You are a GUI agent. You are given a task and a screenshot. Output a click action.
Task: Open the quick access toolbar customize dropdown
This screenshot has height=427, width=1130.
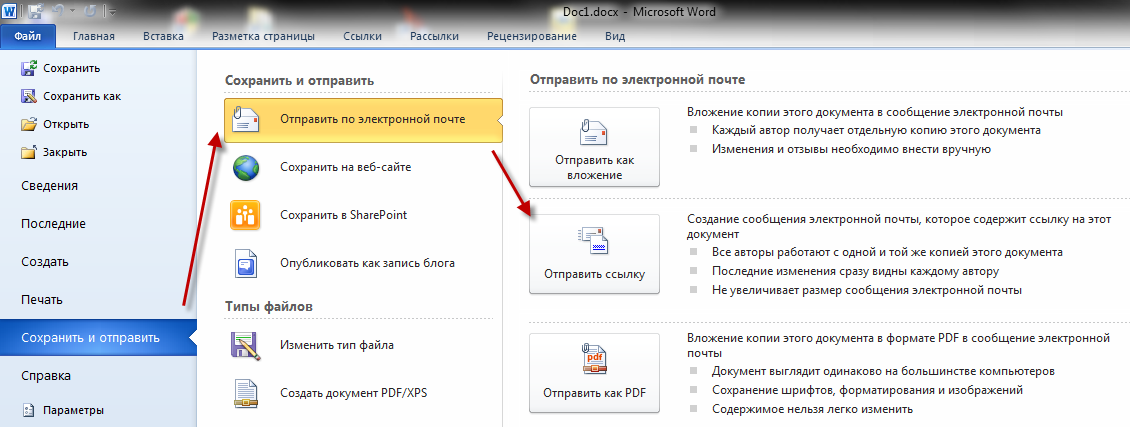[112, 13]
